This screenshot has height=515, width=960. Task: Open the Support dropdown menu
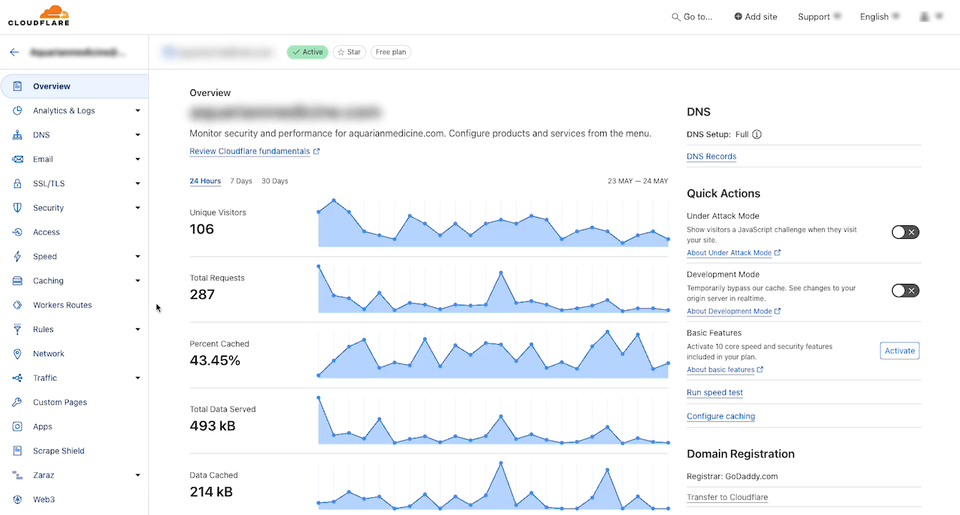[x=819, y=17]
